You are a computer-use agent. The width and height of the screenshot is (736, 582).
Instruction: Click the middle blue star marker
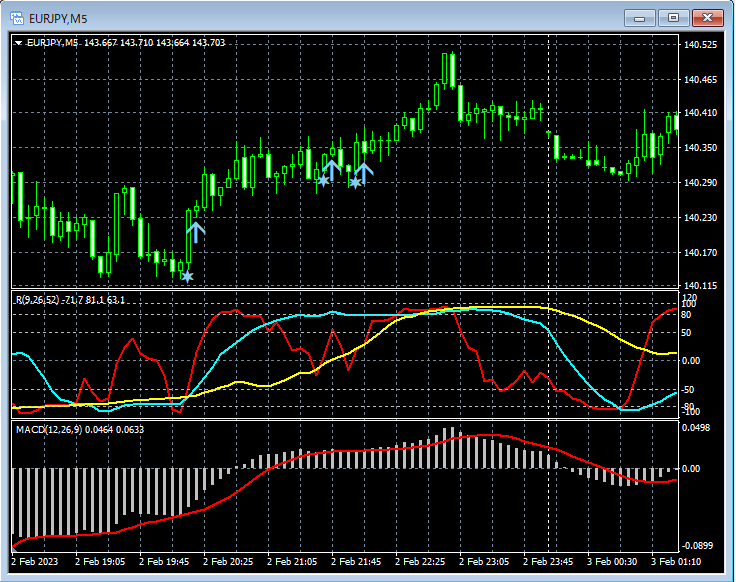(x=322, y=181)
